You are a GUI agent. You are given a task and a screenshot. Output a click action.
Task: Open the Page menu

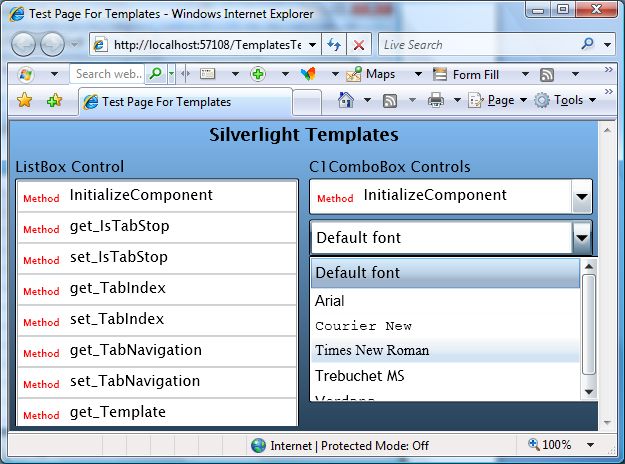point(497,100)
